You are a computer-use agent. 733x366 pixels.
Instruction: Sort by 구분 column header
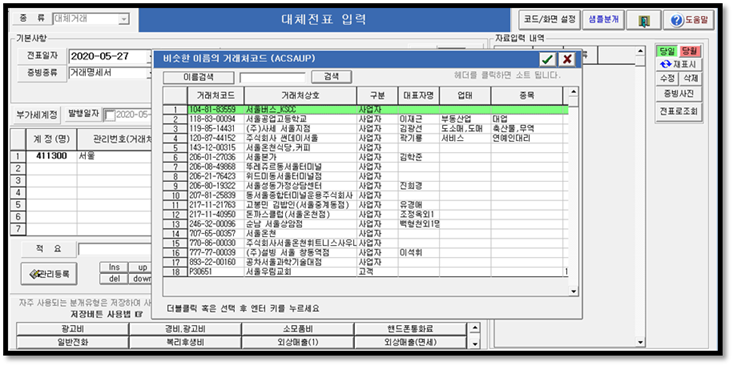pos(377,95)
